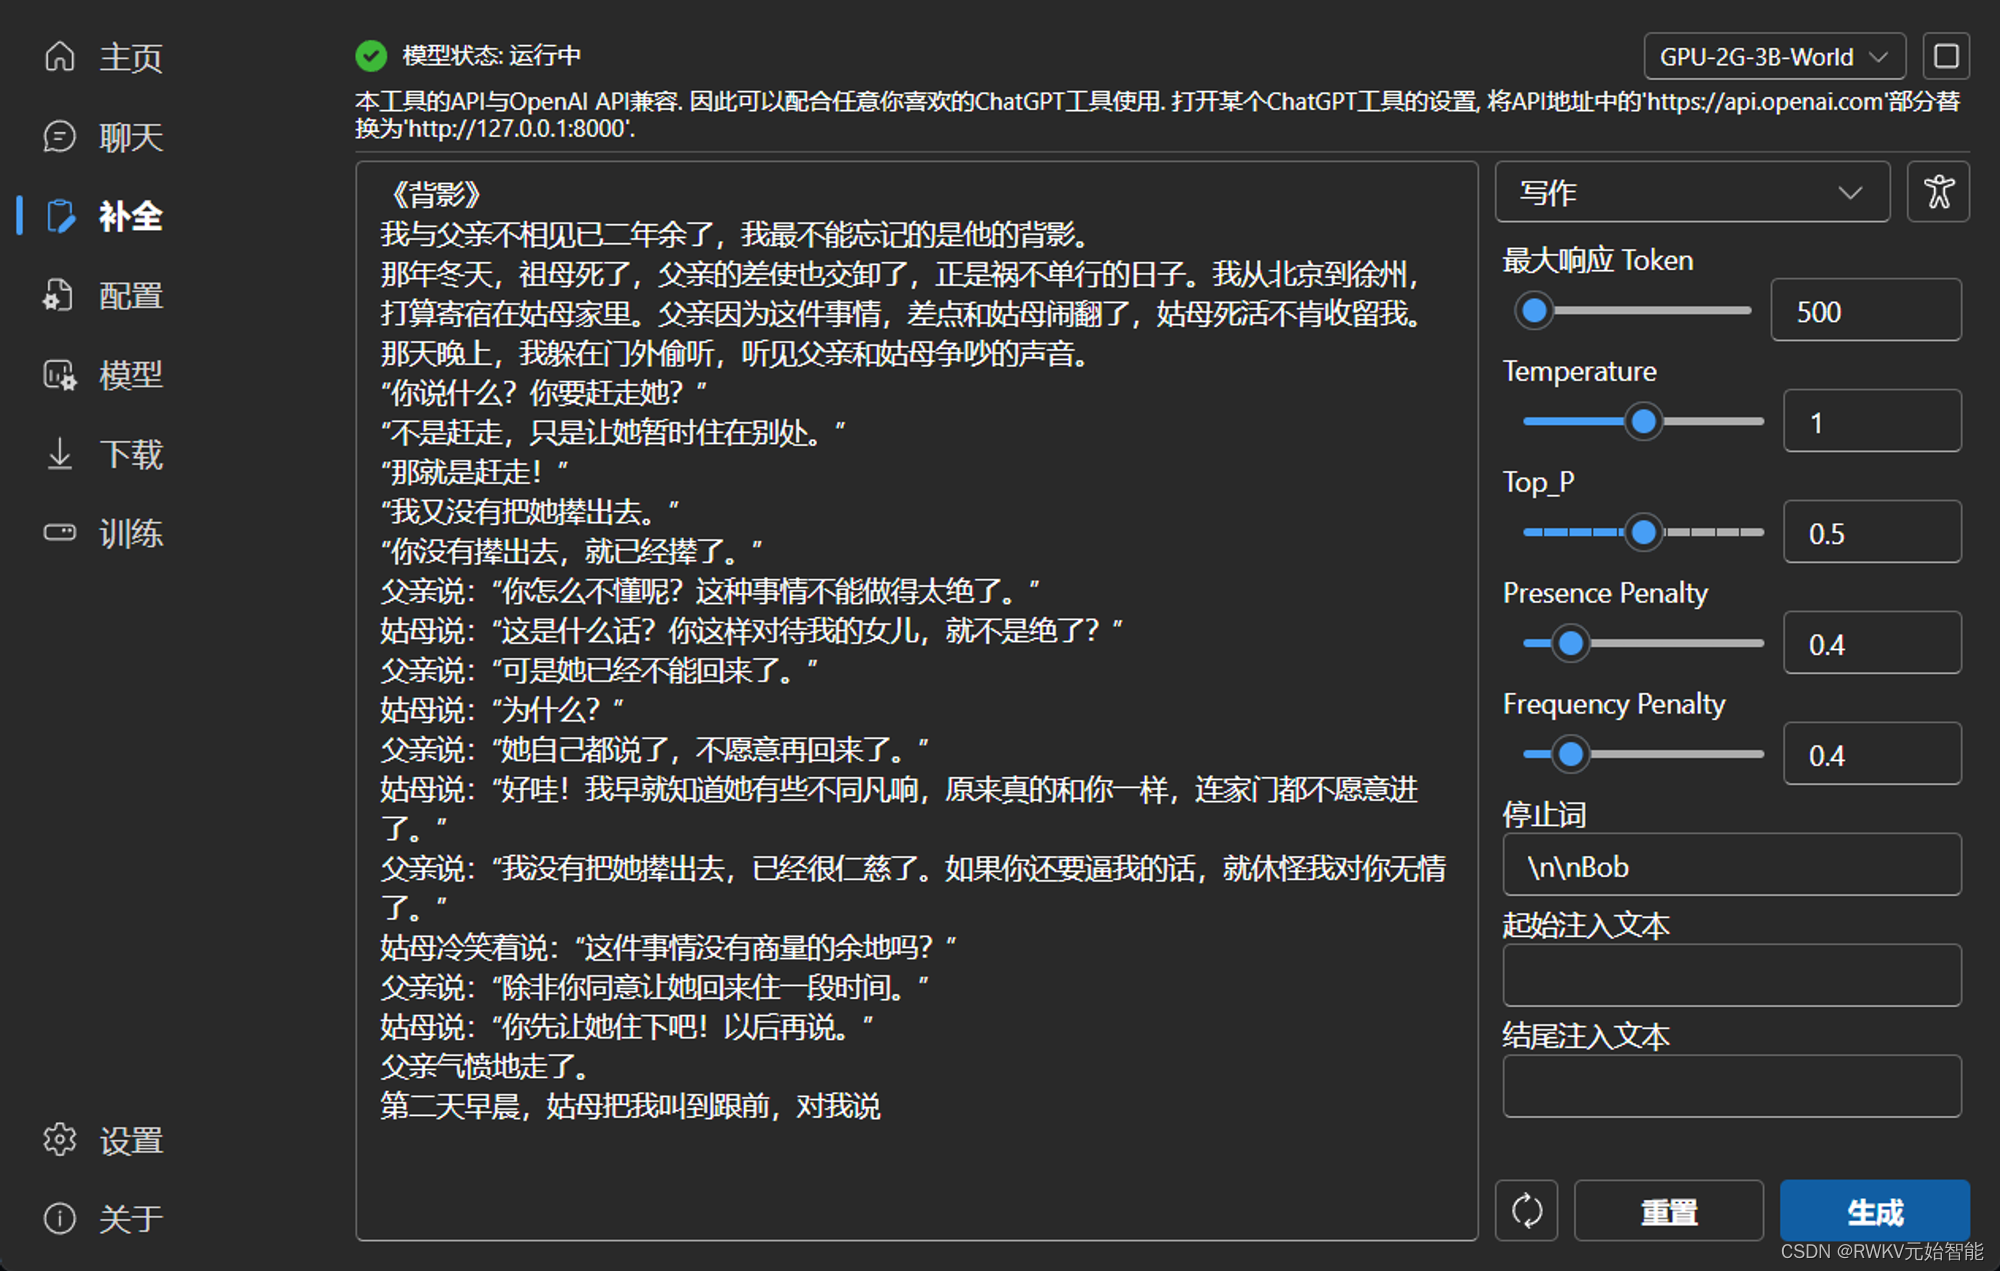Click the person icon next to 写作 preset
This screenshot has height=1271, width=2000.
click(1938, 192)
